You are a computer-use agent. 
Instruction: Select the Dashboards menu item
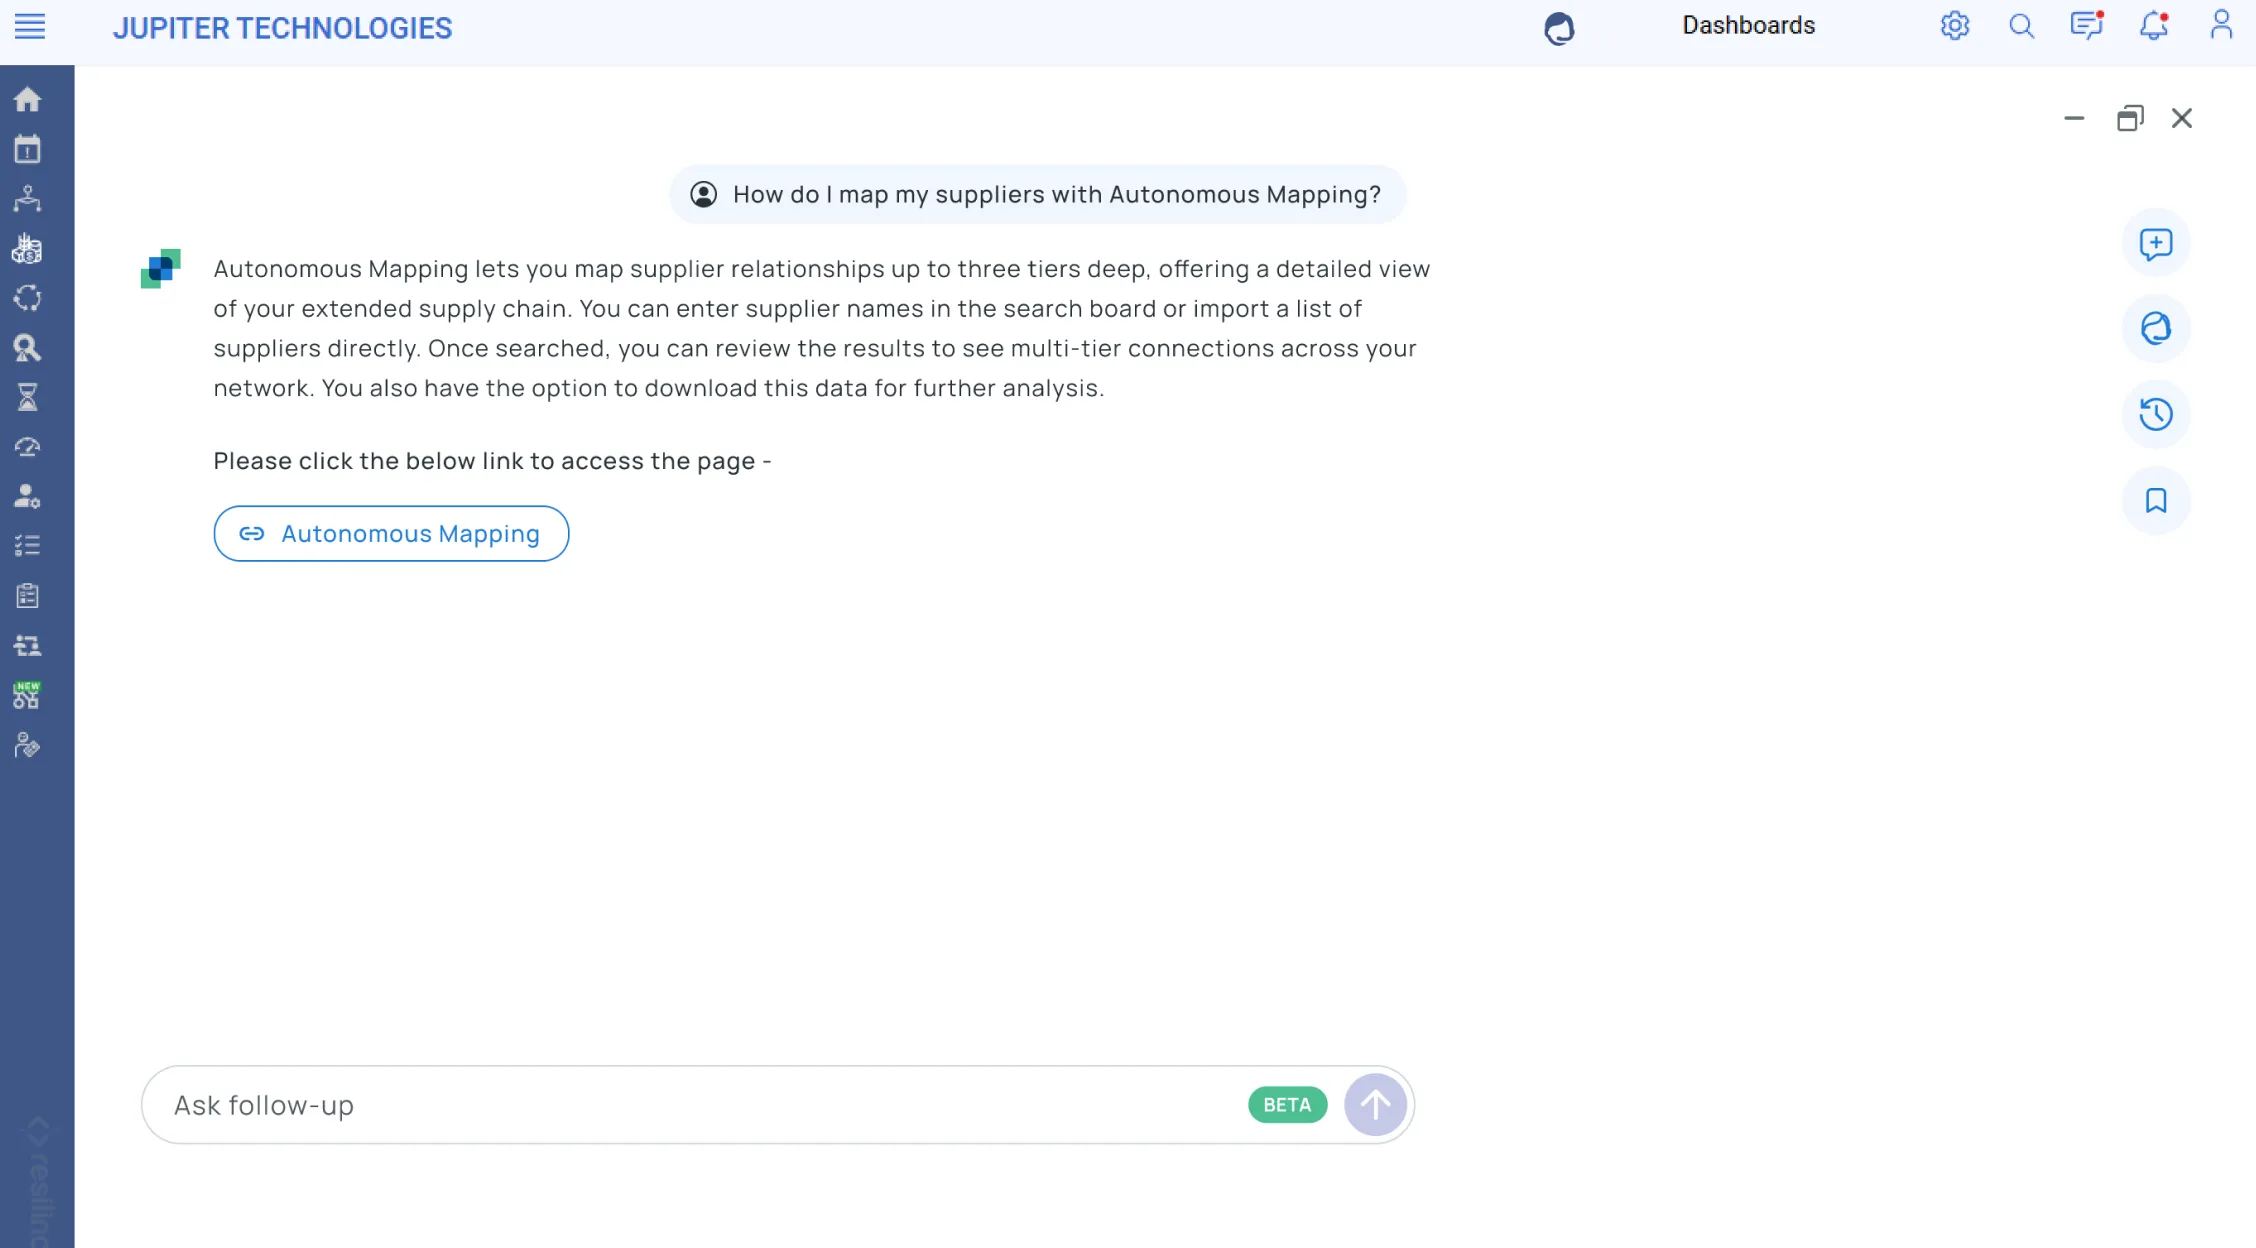(x=1748, y=25)
